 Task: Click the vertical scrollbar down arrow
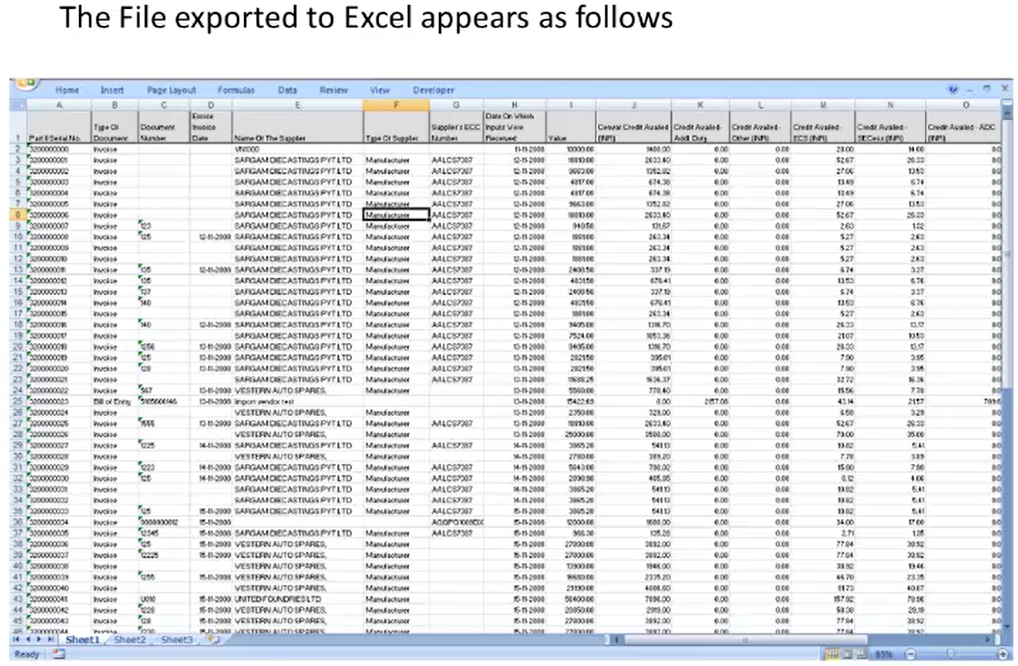(1007, 624)
